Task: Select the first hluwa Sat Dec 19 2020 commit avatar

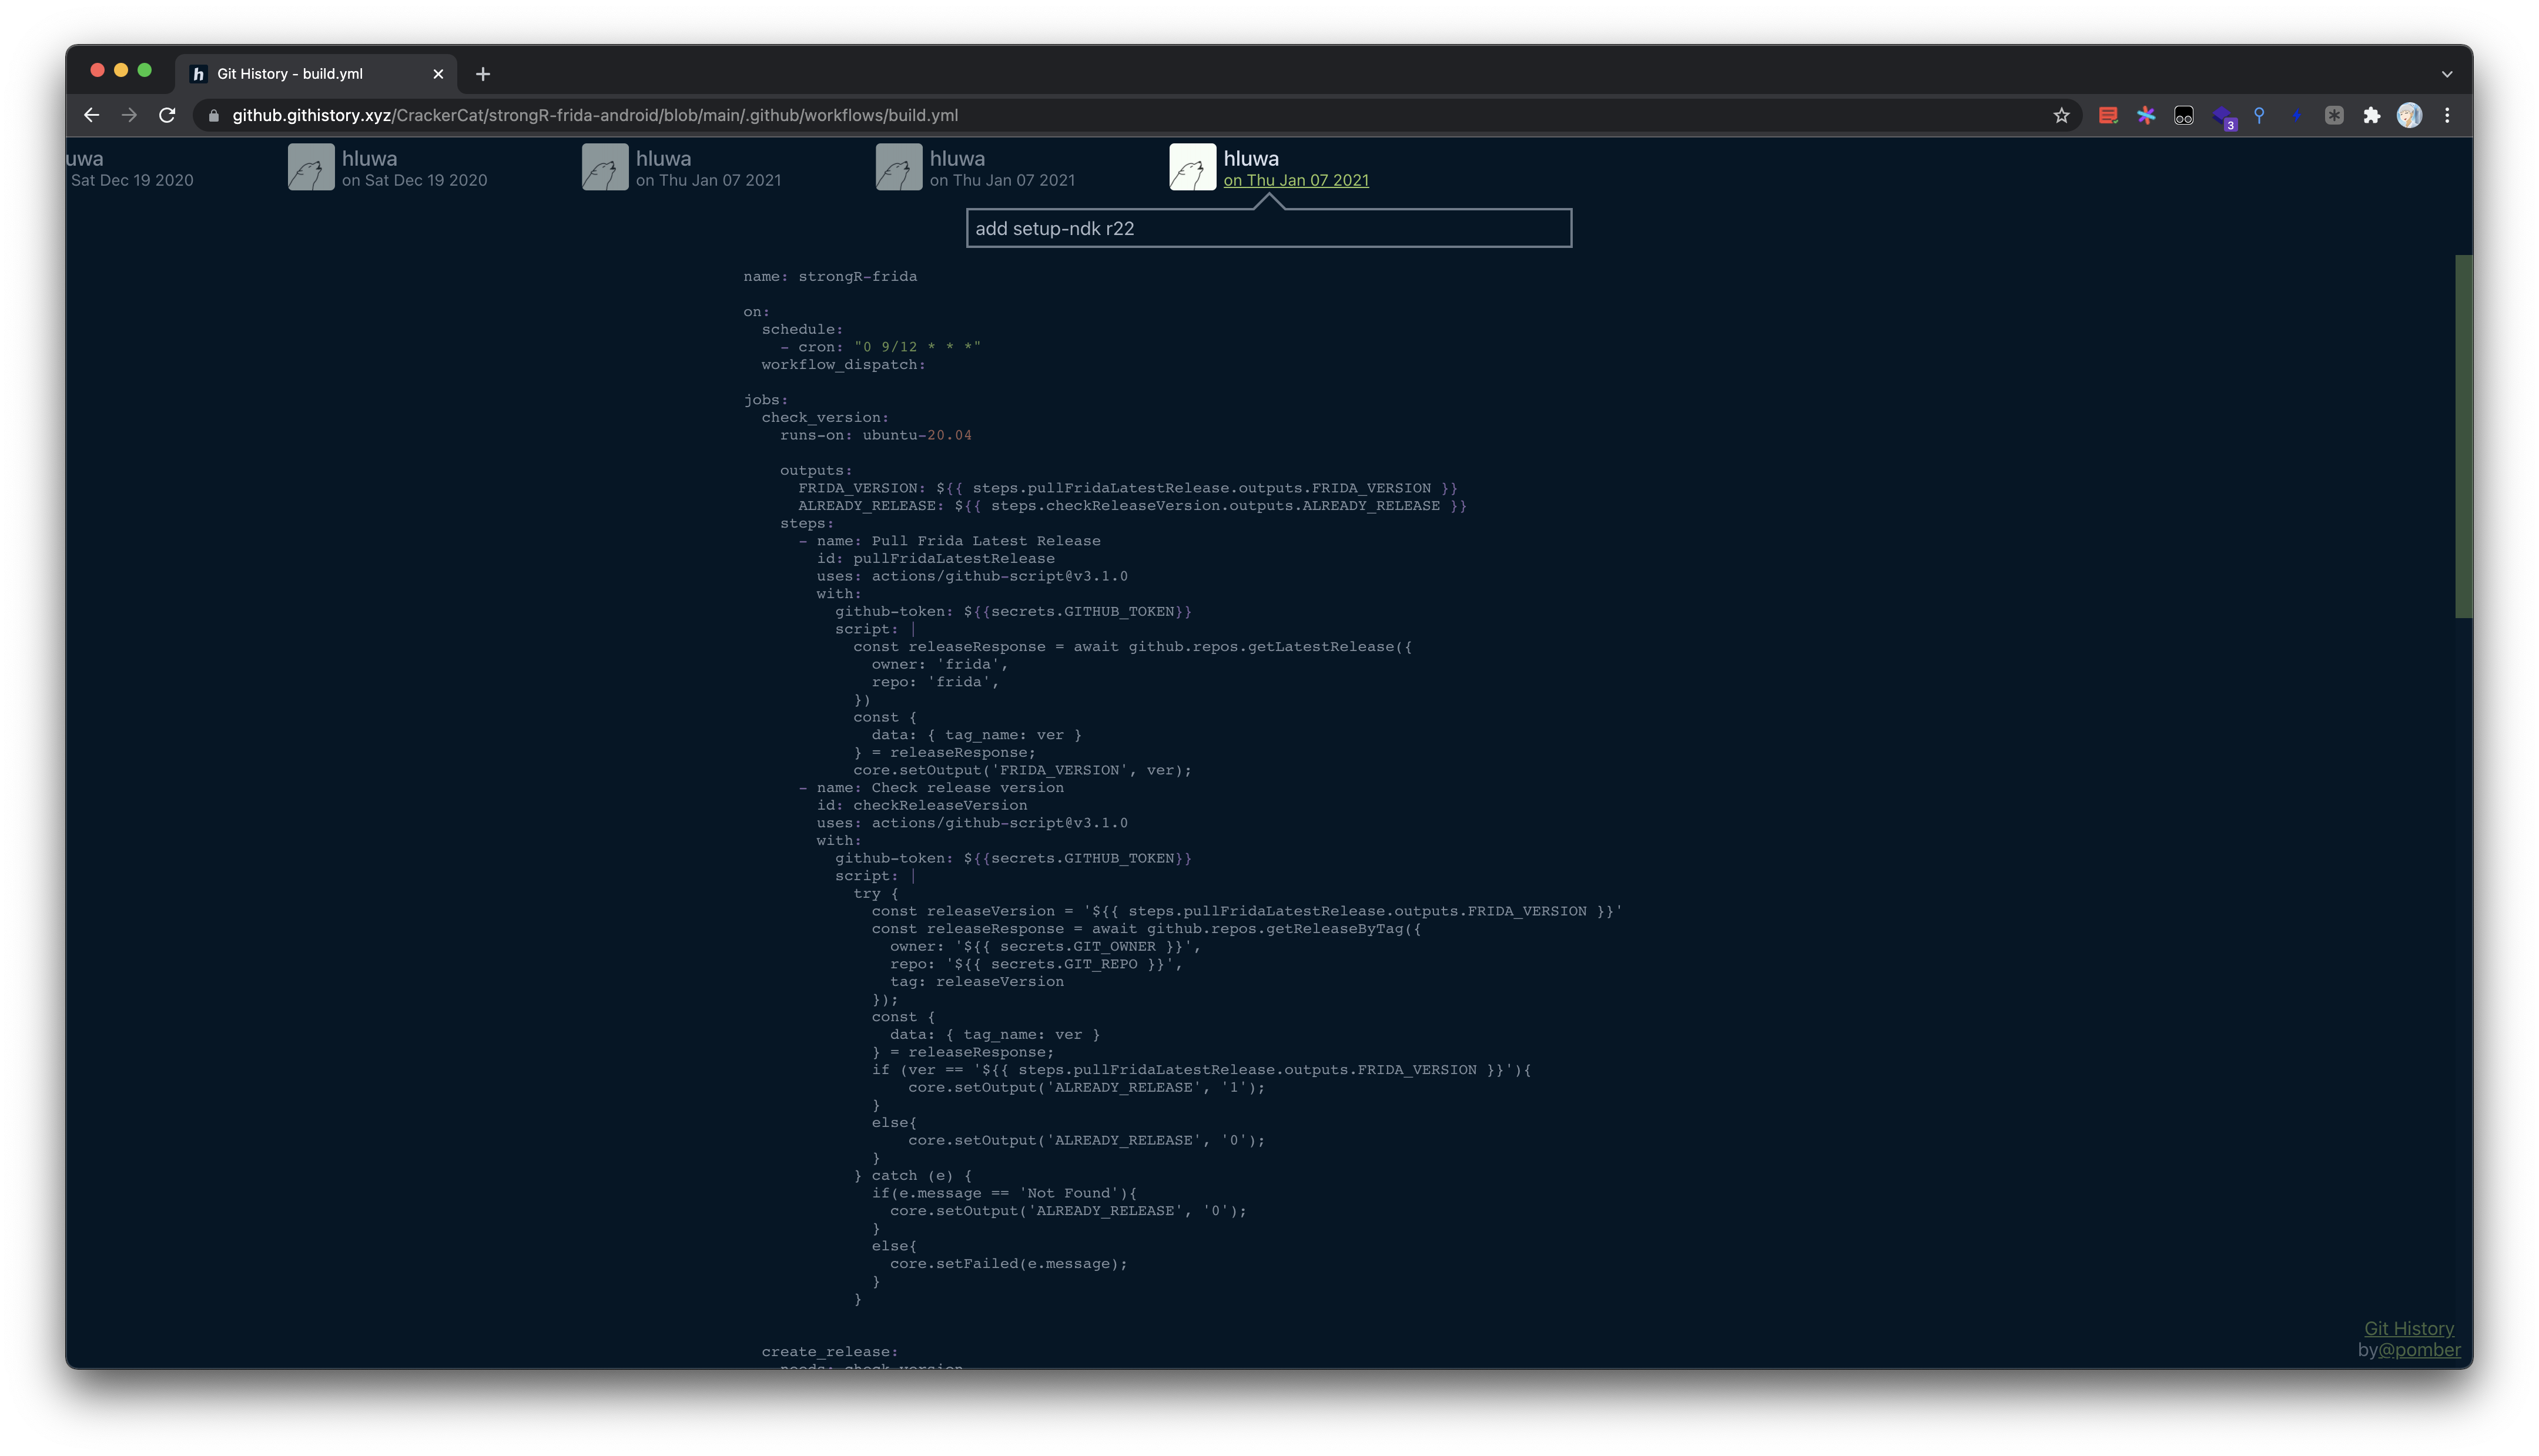Action: coord(311,167)
